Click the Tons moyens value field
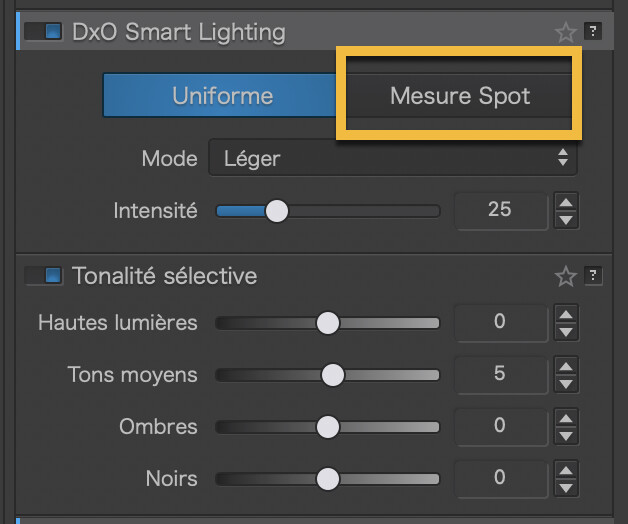The width and height of the screenshot is (628, 524). 500,374
